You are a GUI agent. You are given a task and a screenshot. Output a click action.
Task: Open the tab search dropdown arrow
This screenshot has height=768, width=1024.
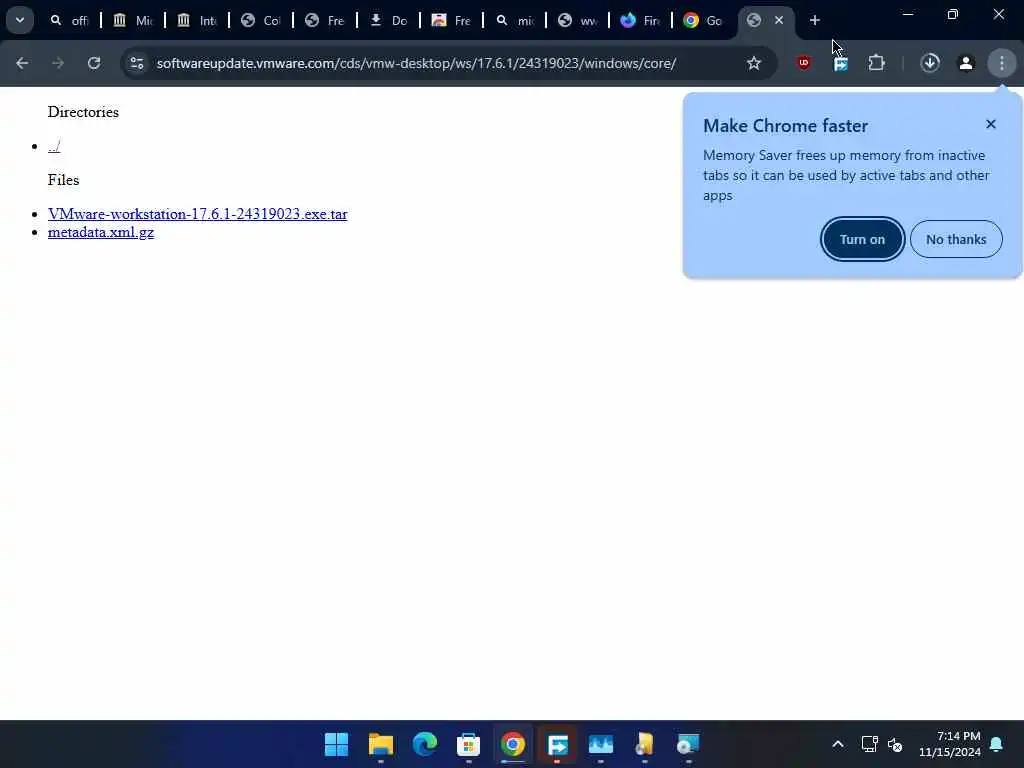20,20
